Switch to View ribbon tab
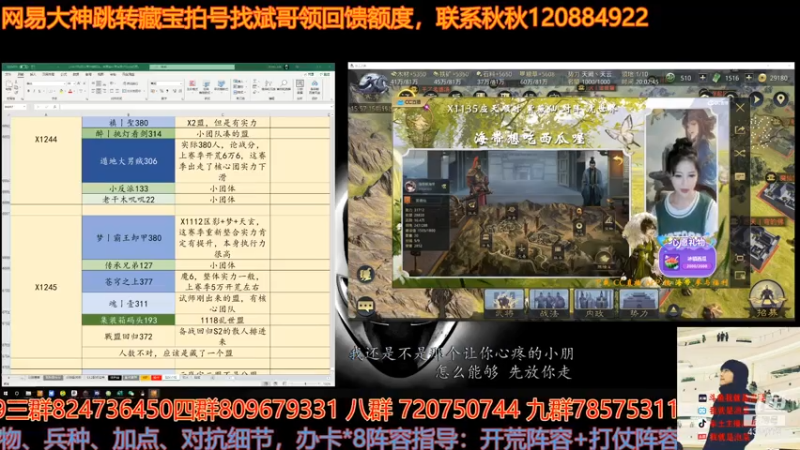The width and height of the screenshot is (800, 450). click(101, 74)
